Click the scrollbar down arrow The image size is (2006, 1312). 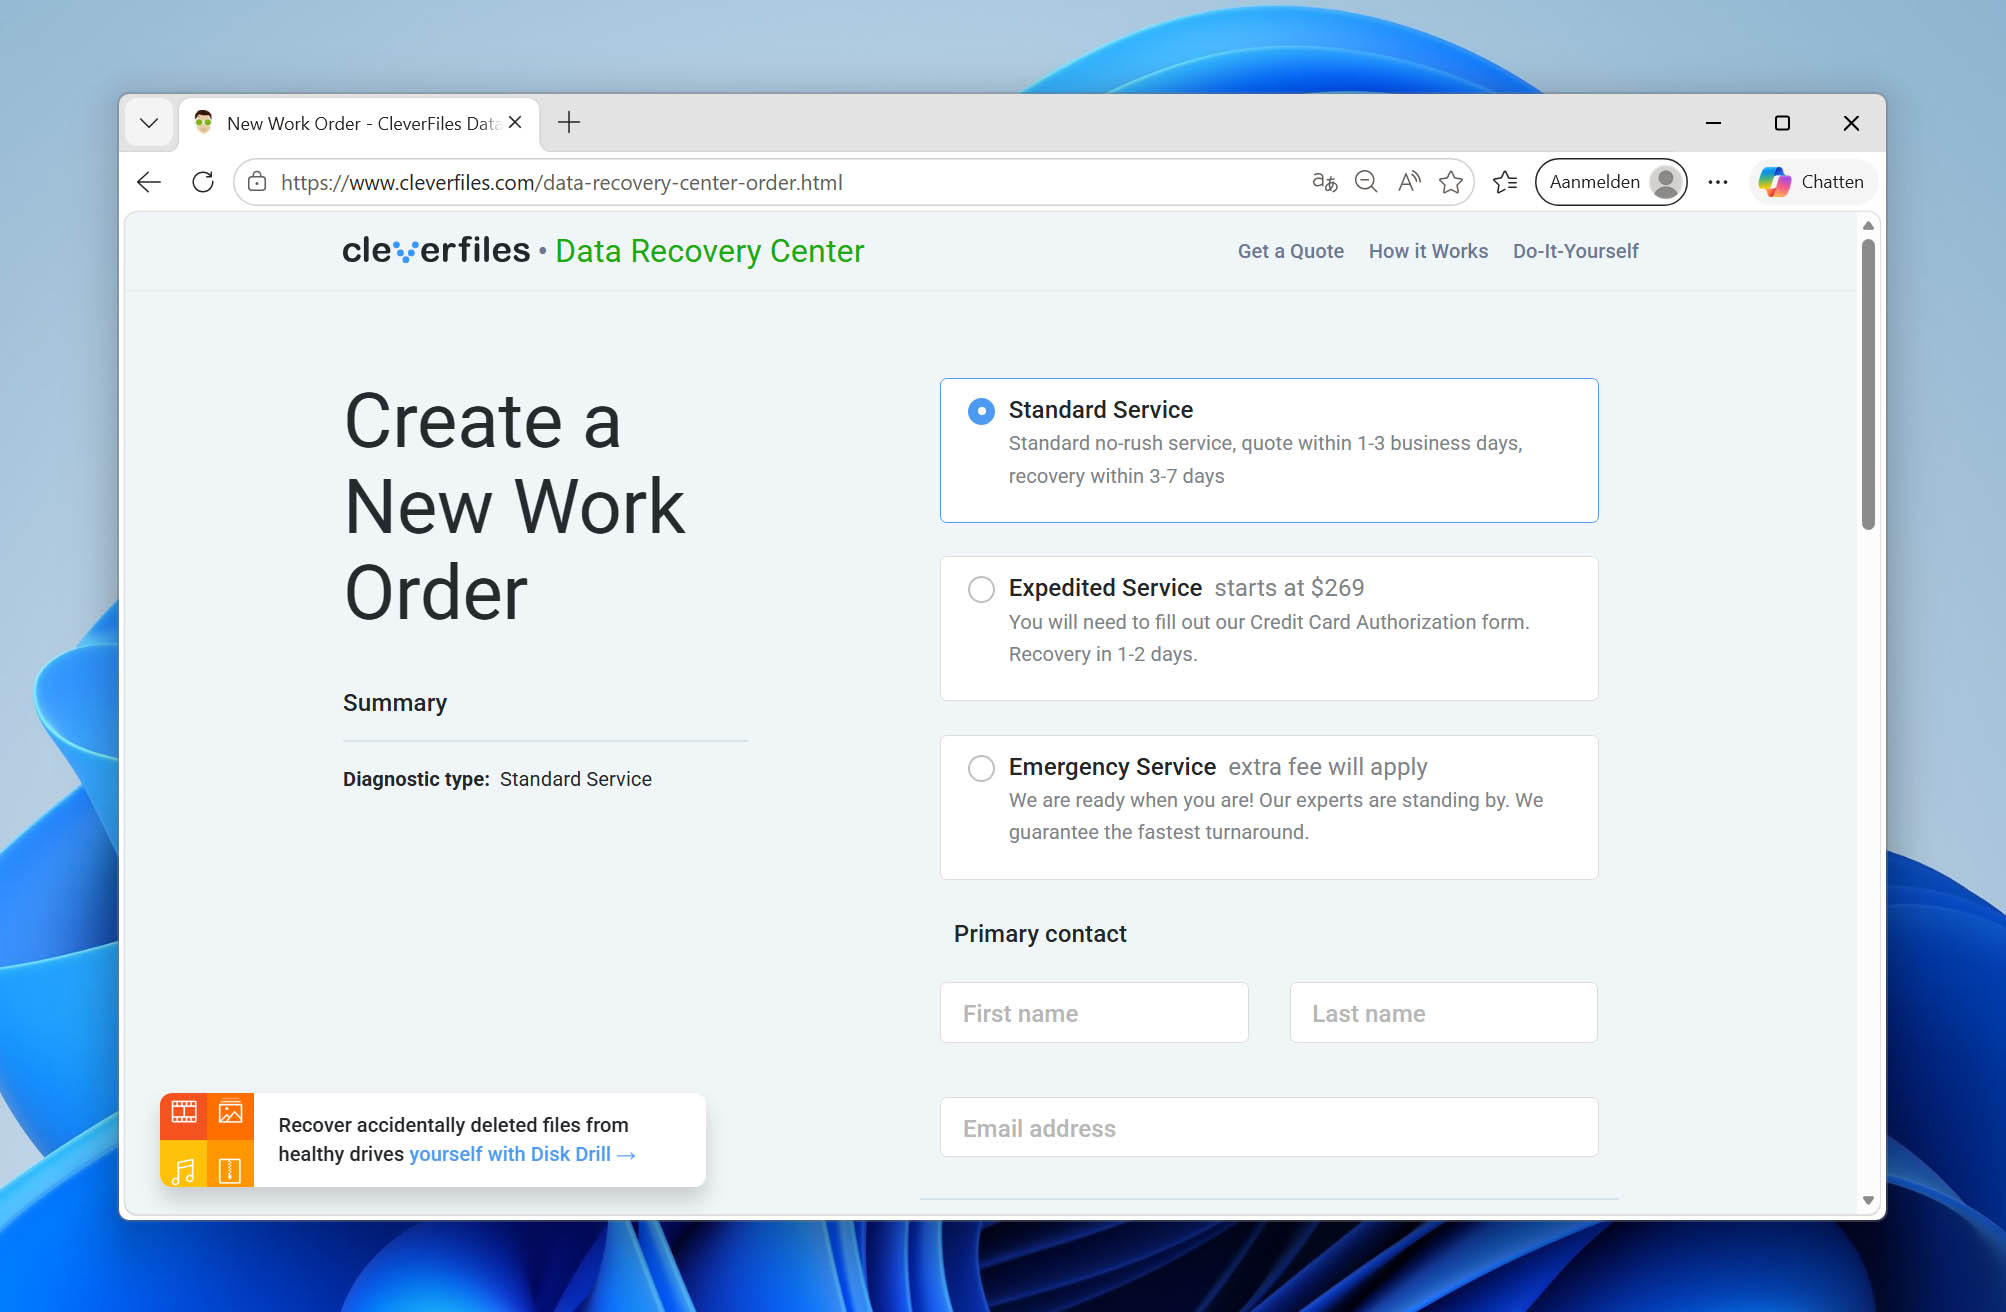tap(1868, 1200)
